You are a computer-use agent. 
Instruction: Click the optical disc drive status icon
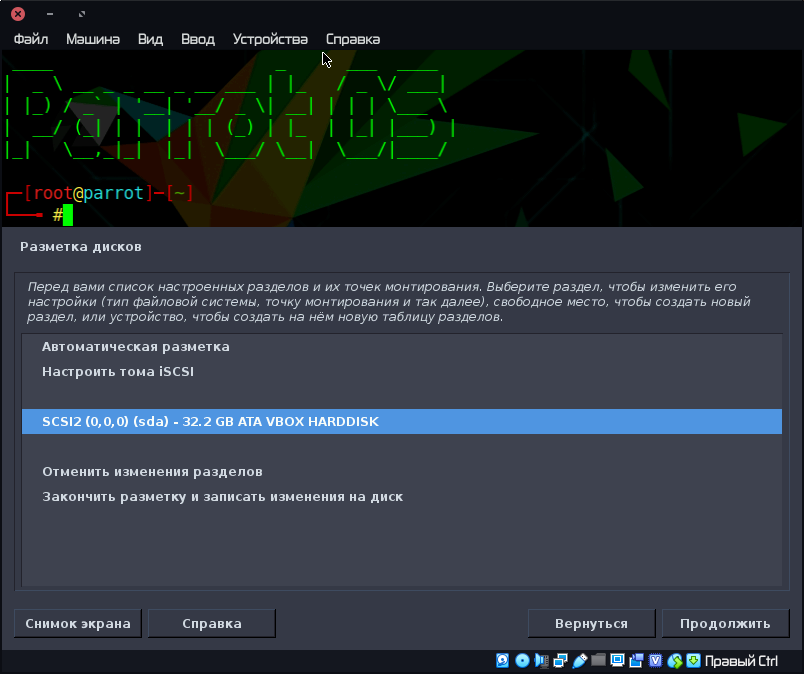pos(522,660)
